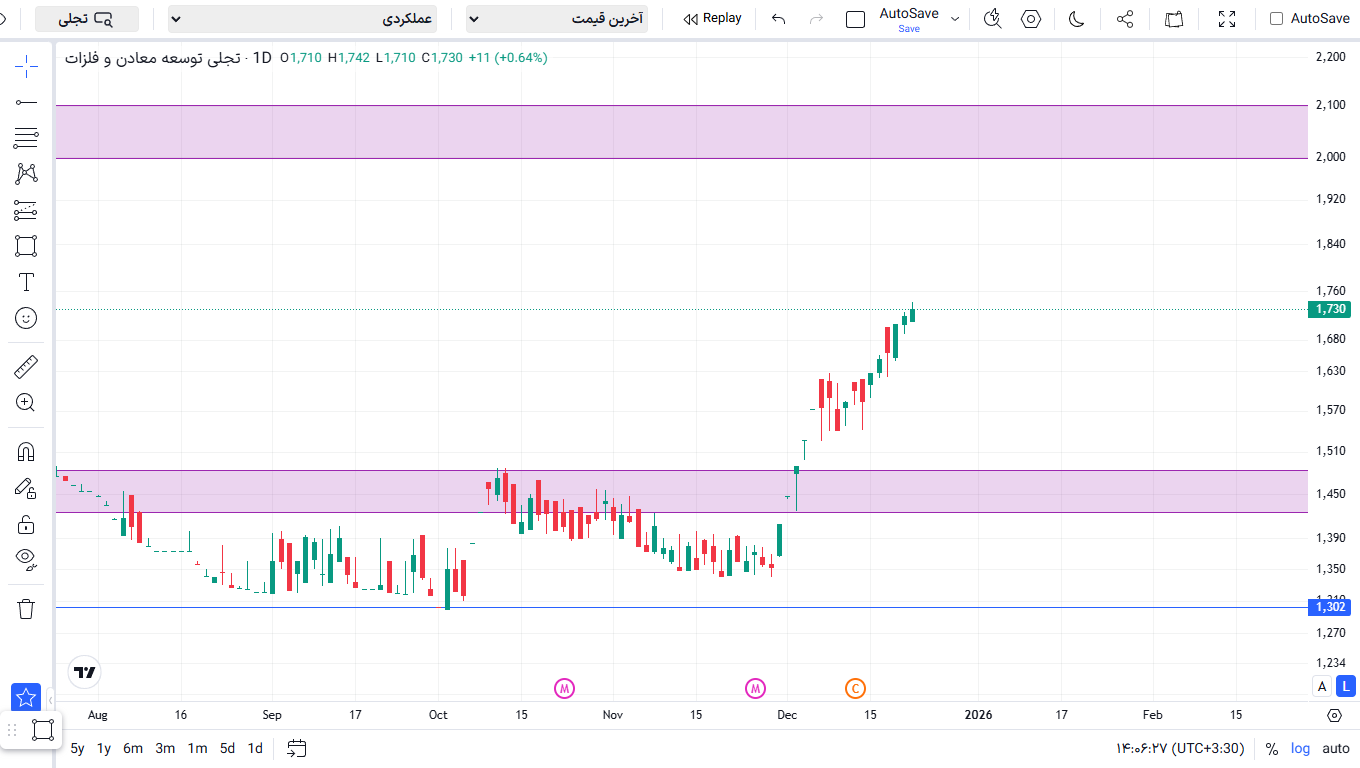Click the trash icon to remove drawings
The image size is (1360, 768).
tap(26, 608)
